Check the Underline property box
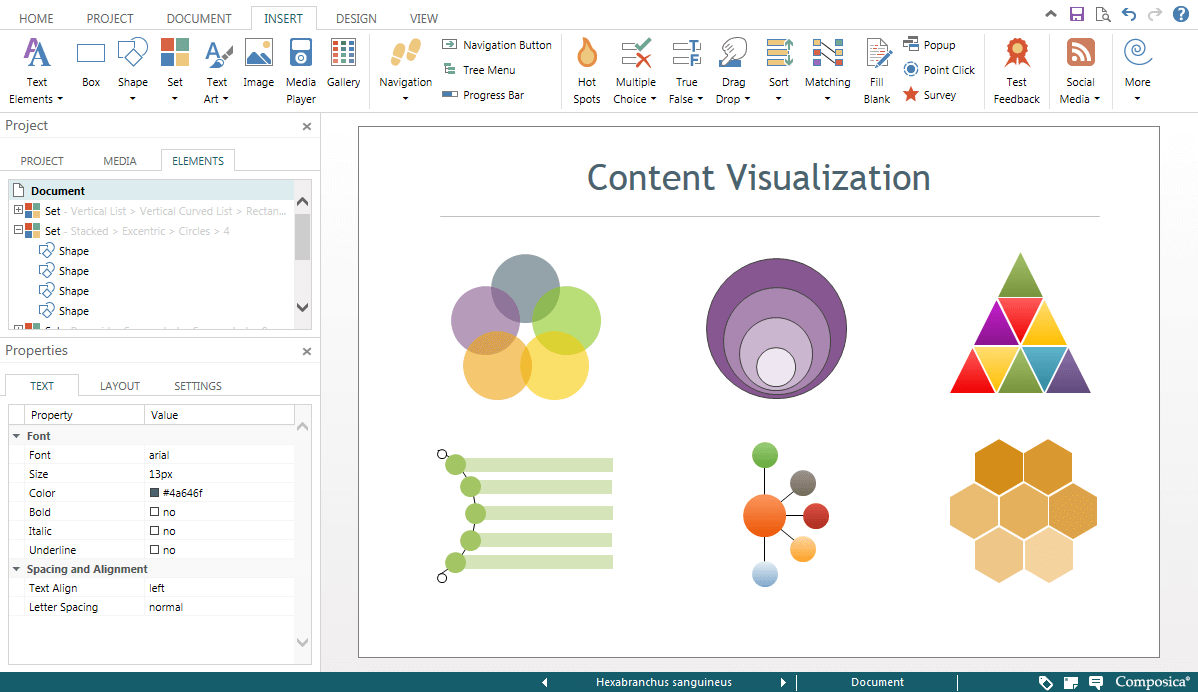Viewport: 1198px width, 692px height. (155, 550)
